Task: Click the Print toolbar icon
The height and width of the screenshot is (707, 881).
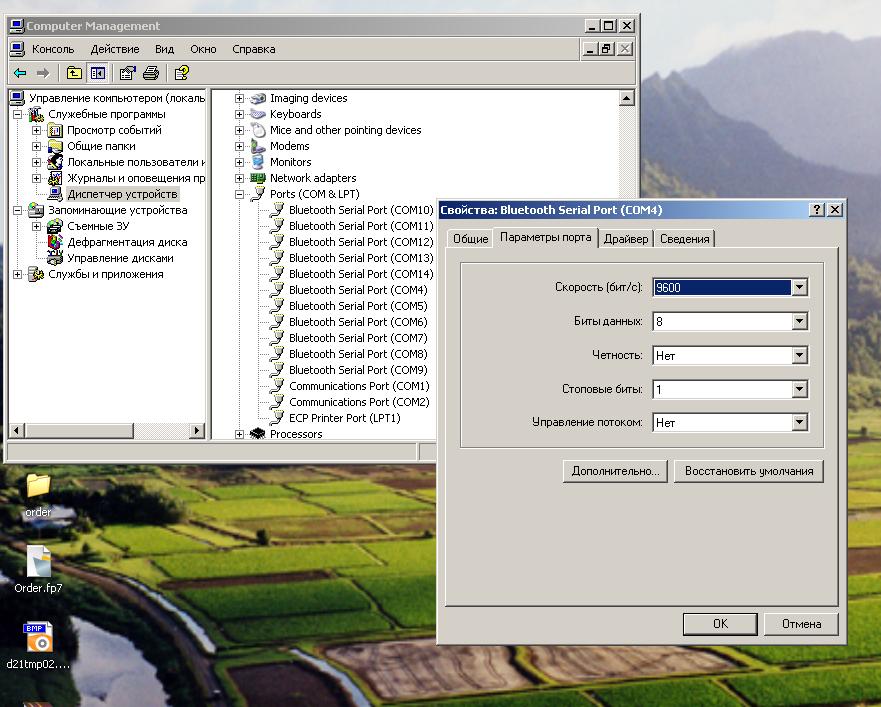Action: [x=151, y=73]
